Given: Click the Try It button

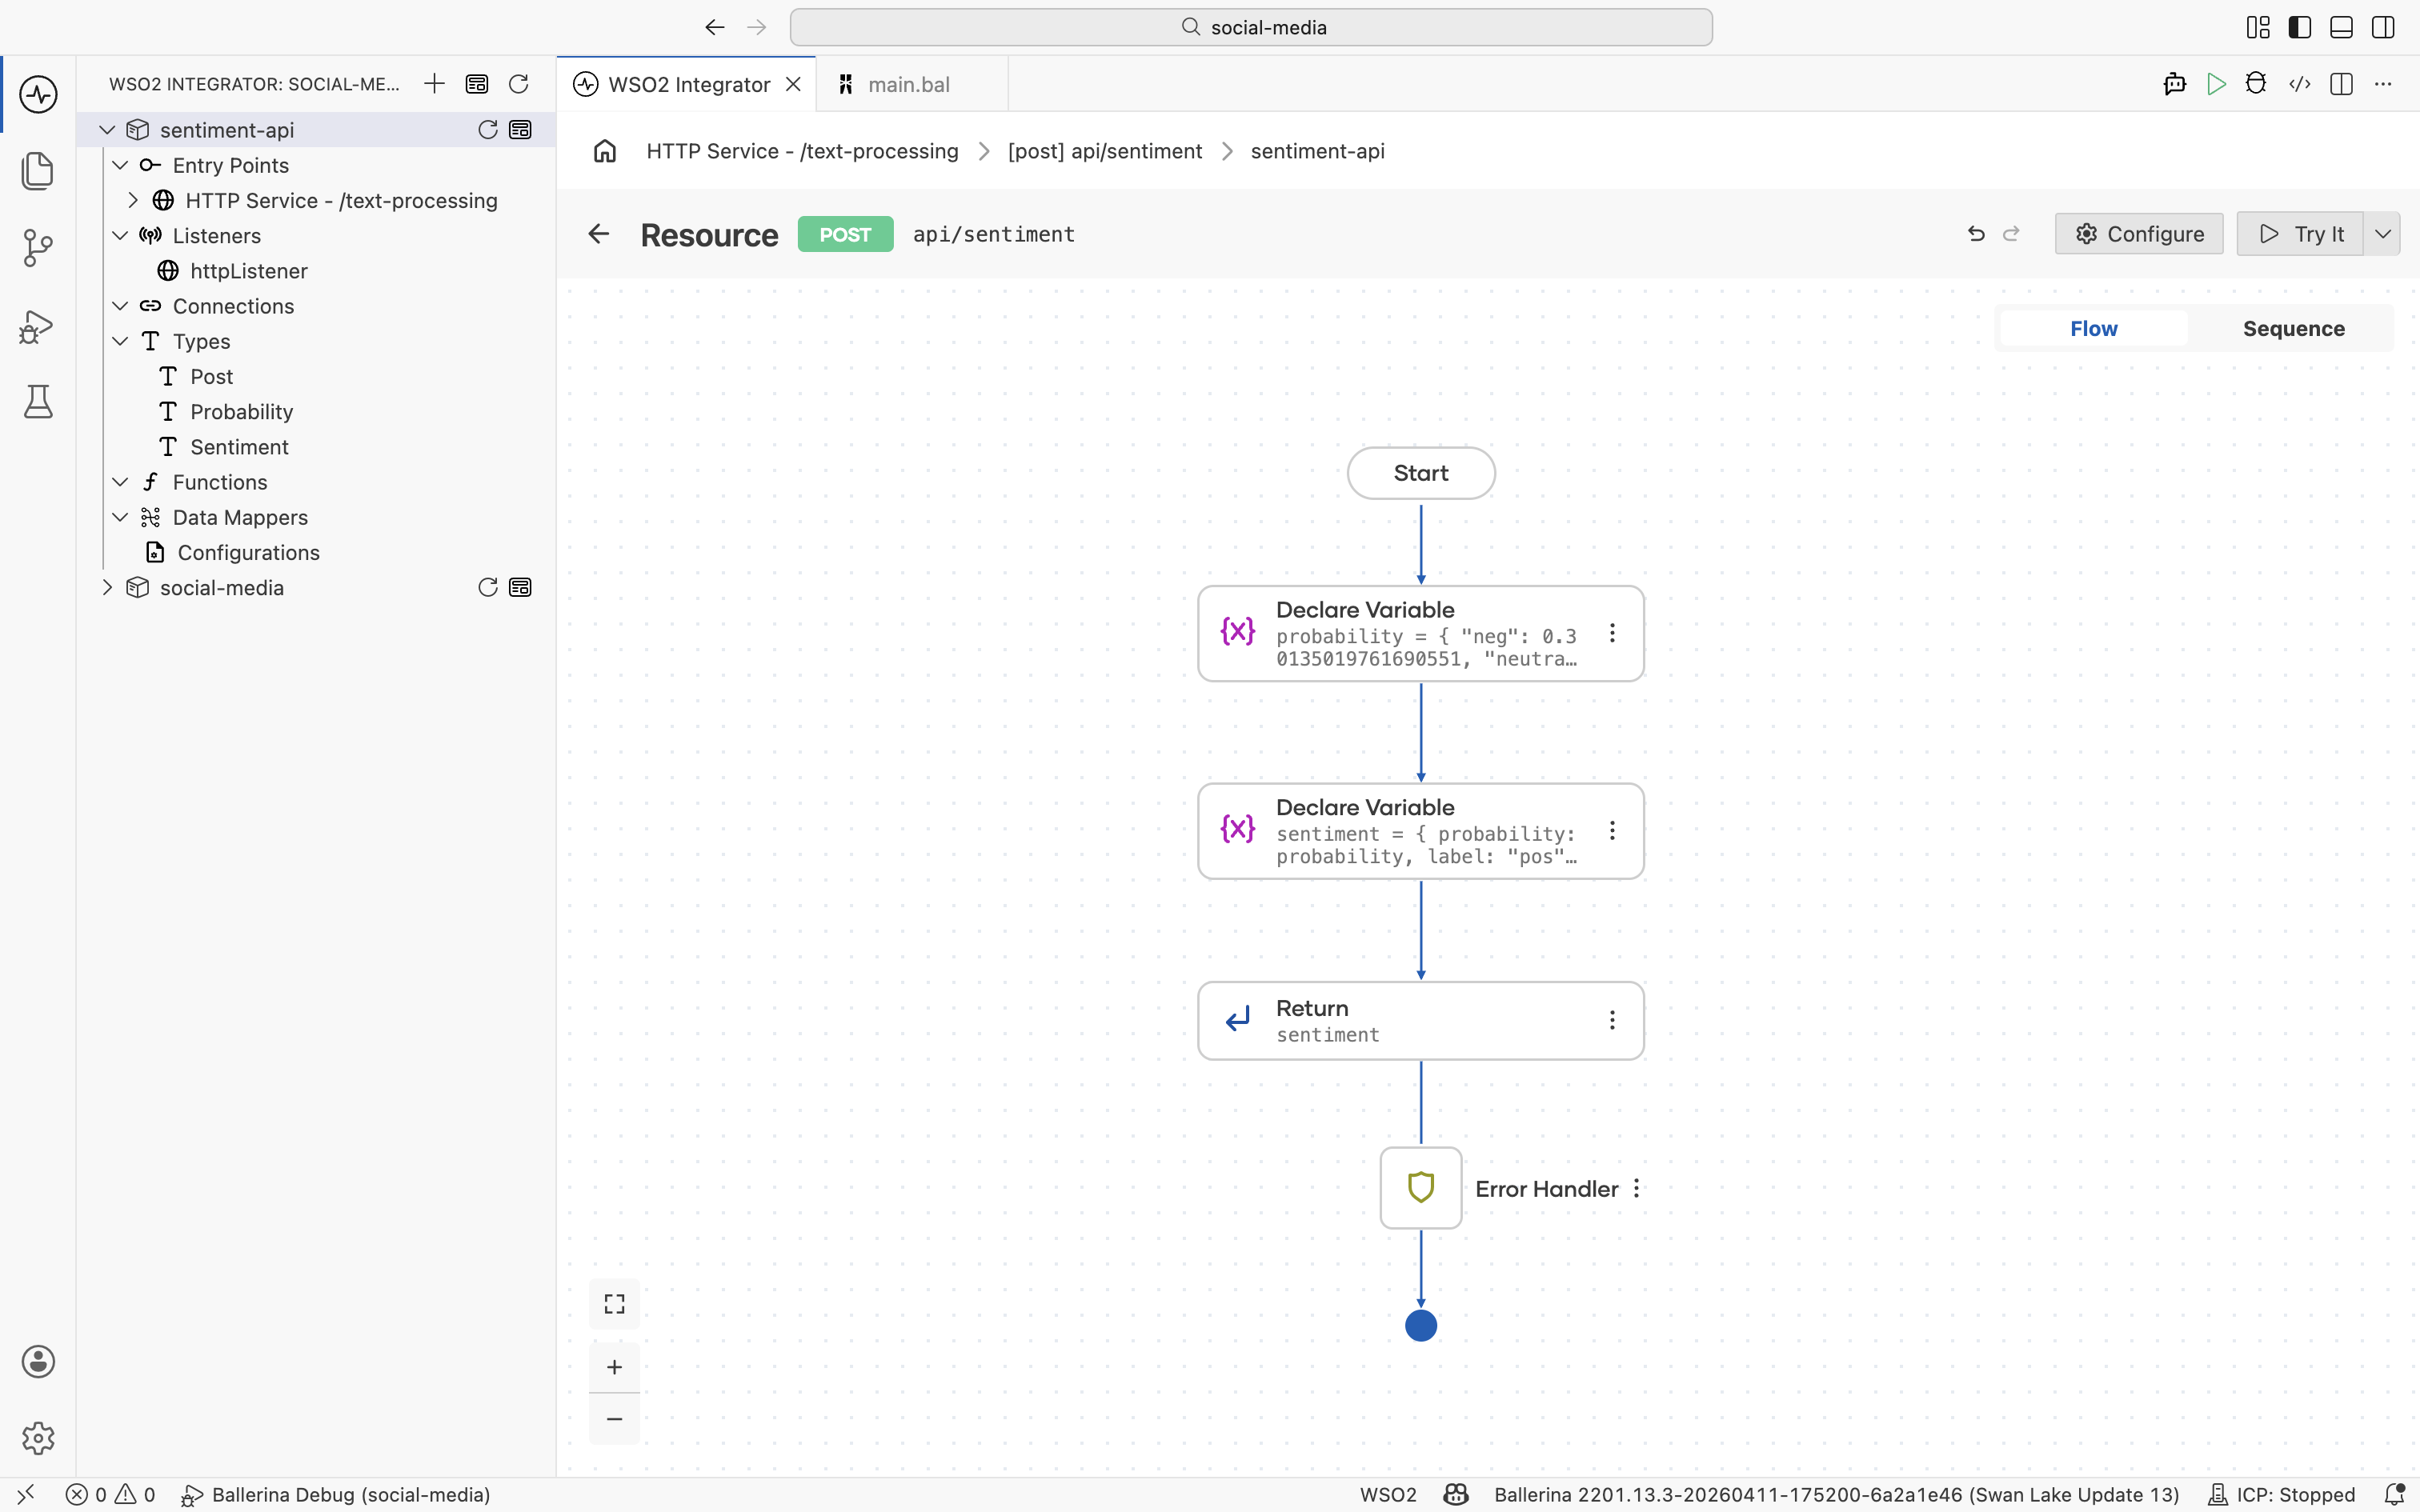Looking at the screenshot, I should [x=2300, y=234].
